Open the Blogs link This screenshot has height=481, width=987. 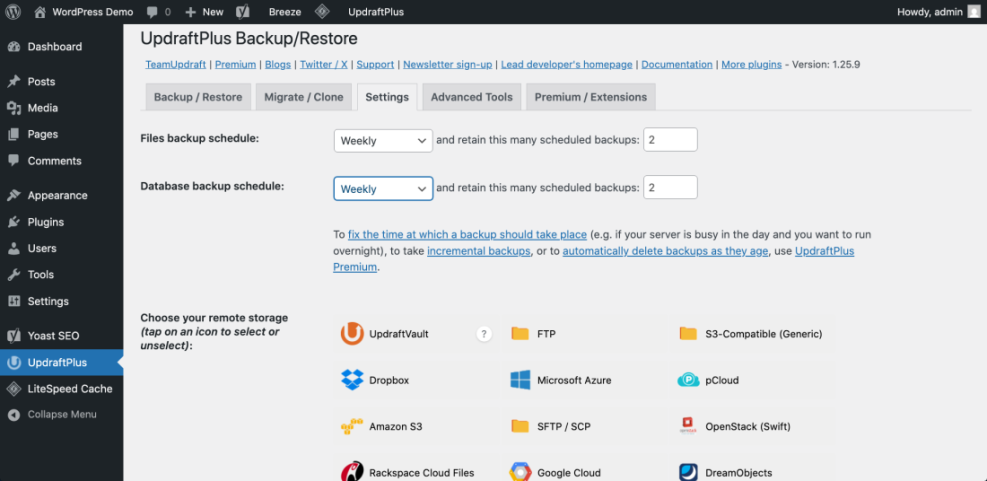(278, 64)
